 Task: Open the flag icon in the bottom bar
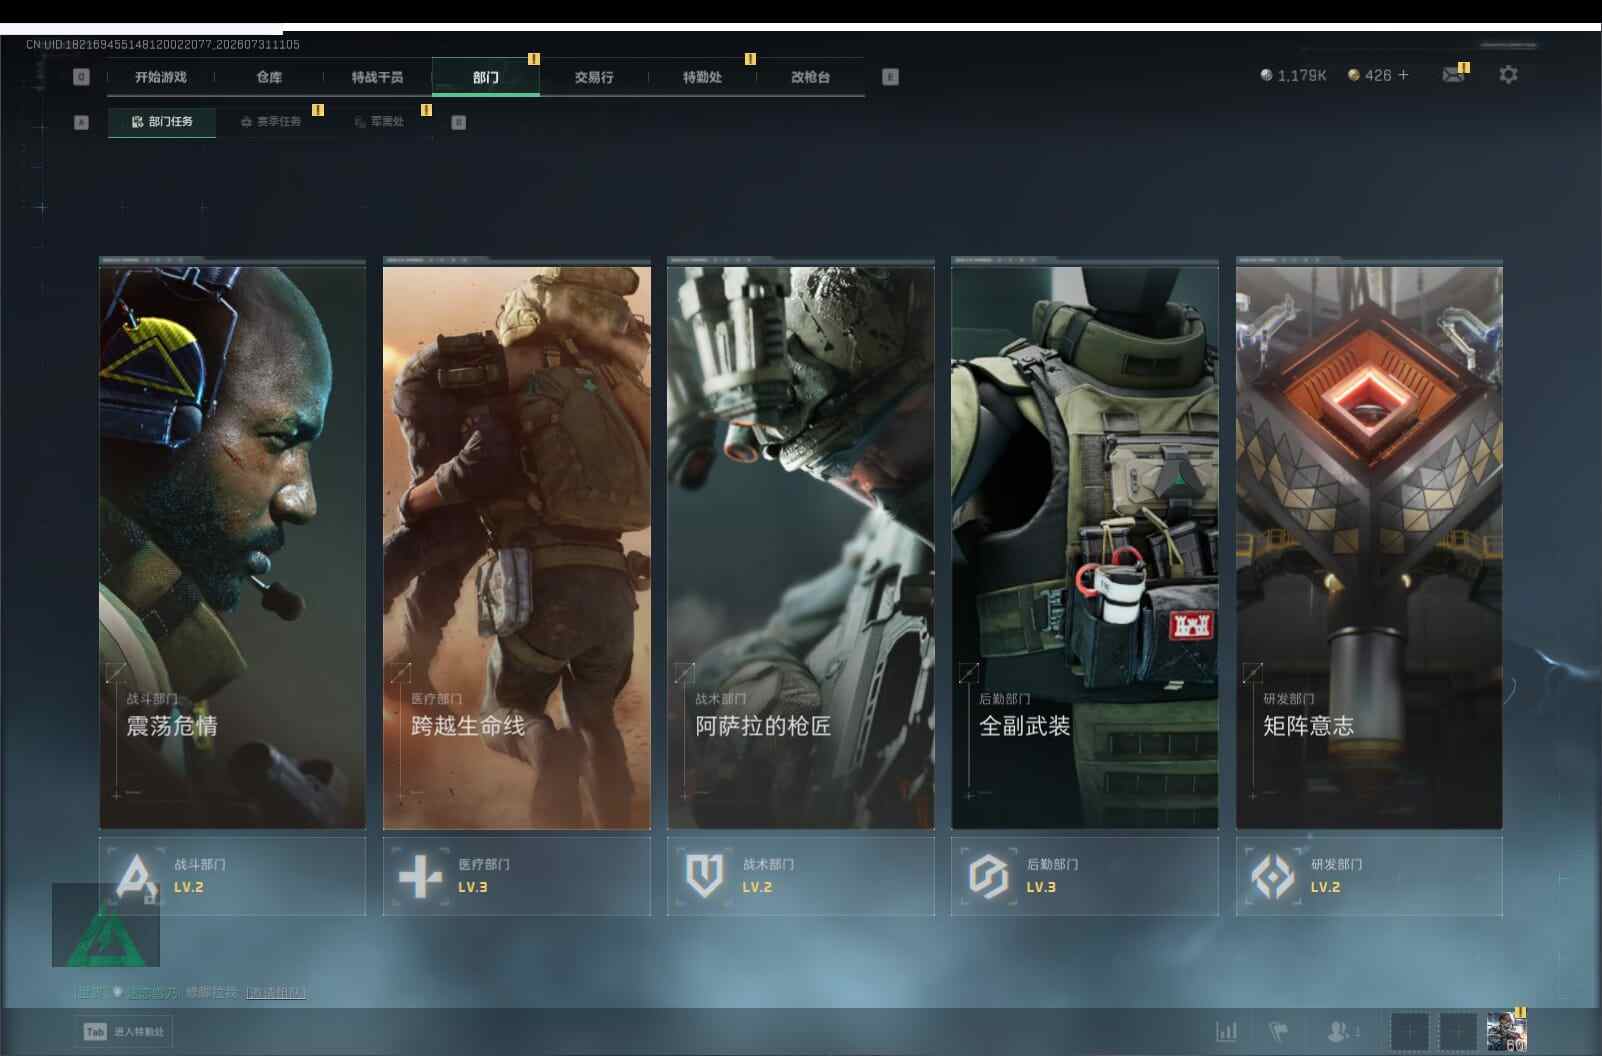[1278, 1031]
